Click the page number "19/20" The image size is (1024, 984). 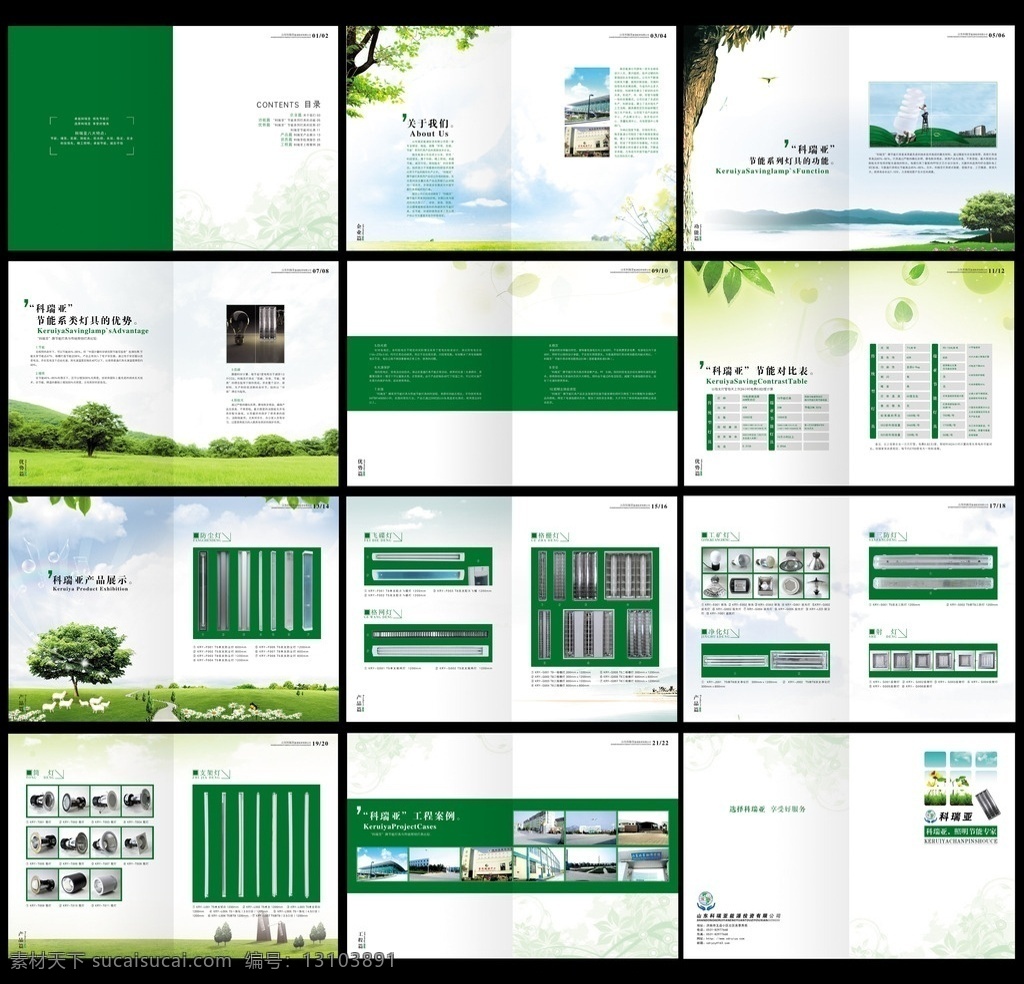320,744
